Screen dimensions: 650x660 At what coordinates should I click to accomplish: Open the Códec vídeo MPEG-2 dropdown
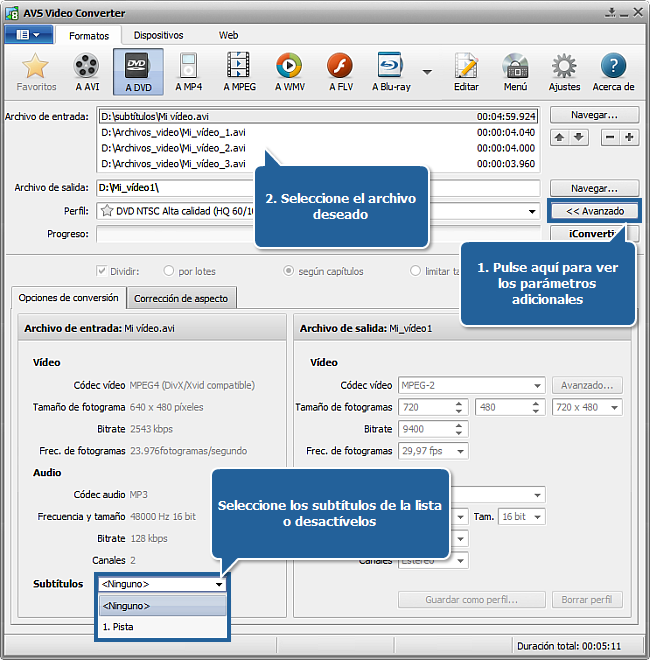(536, 385)
